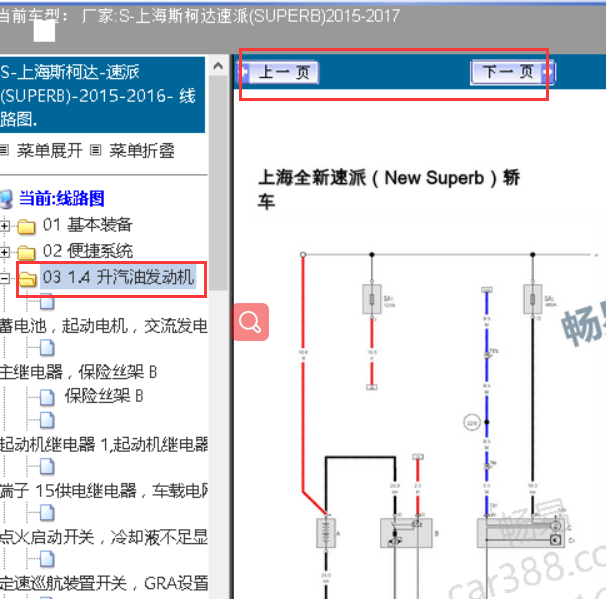Open 蓄电池，起动电机，交流发电 page

(x=104, y=326)
